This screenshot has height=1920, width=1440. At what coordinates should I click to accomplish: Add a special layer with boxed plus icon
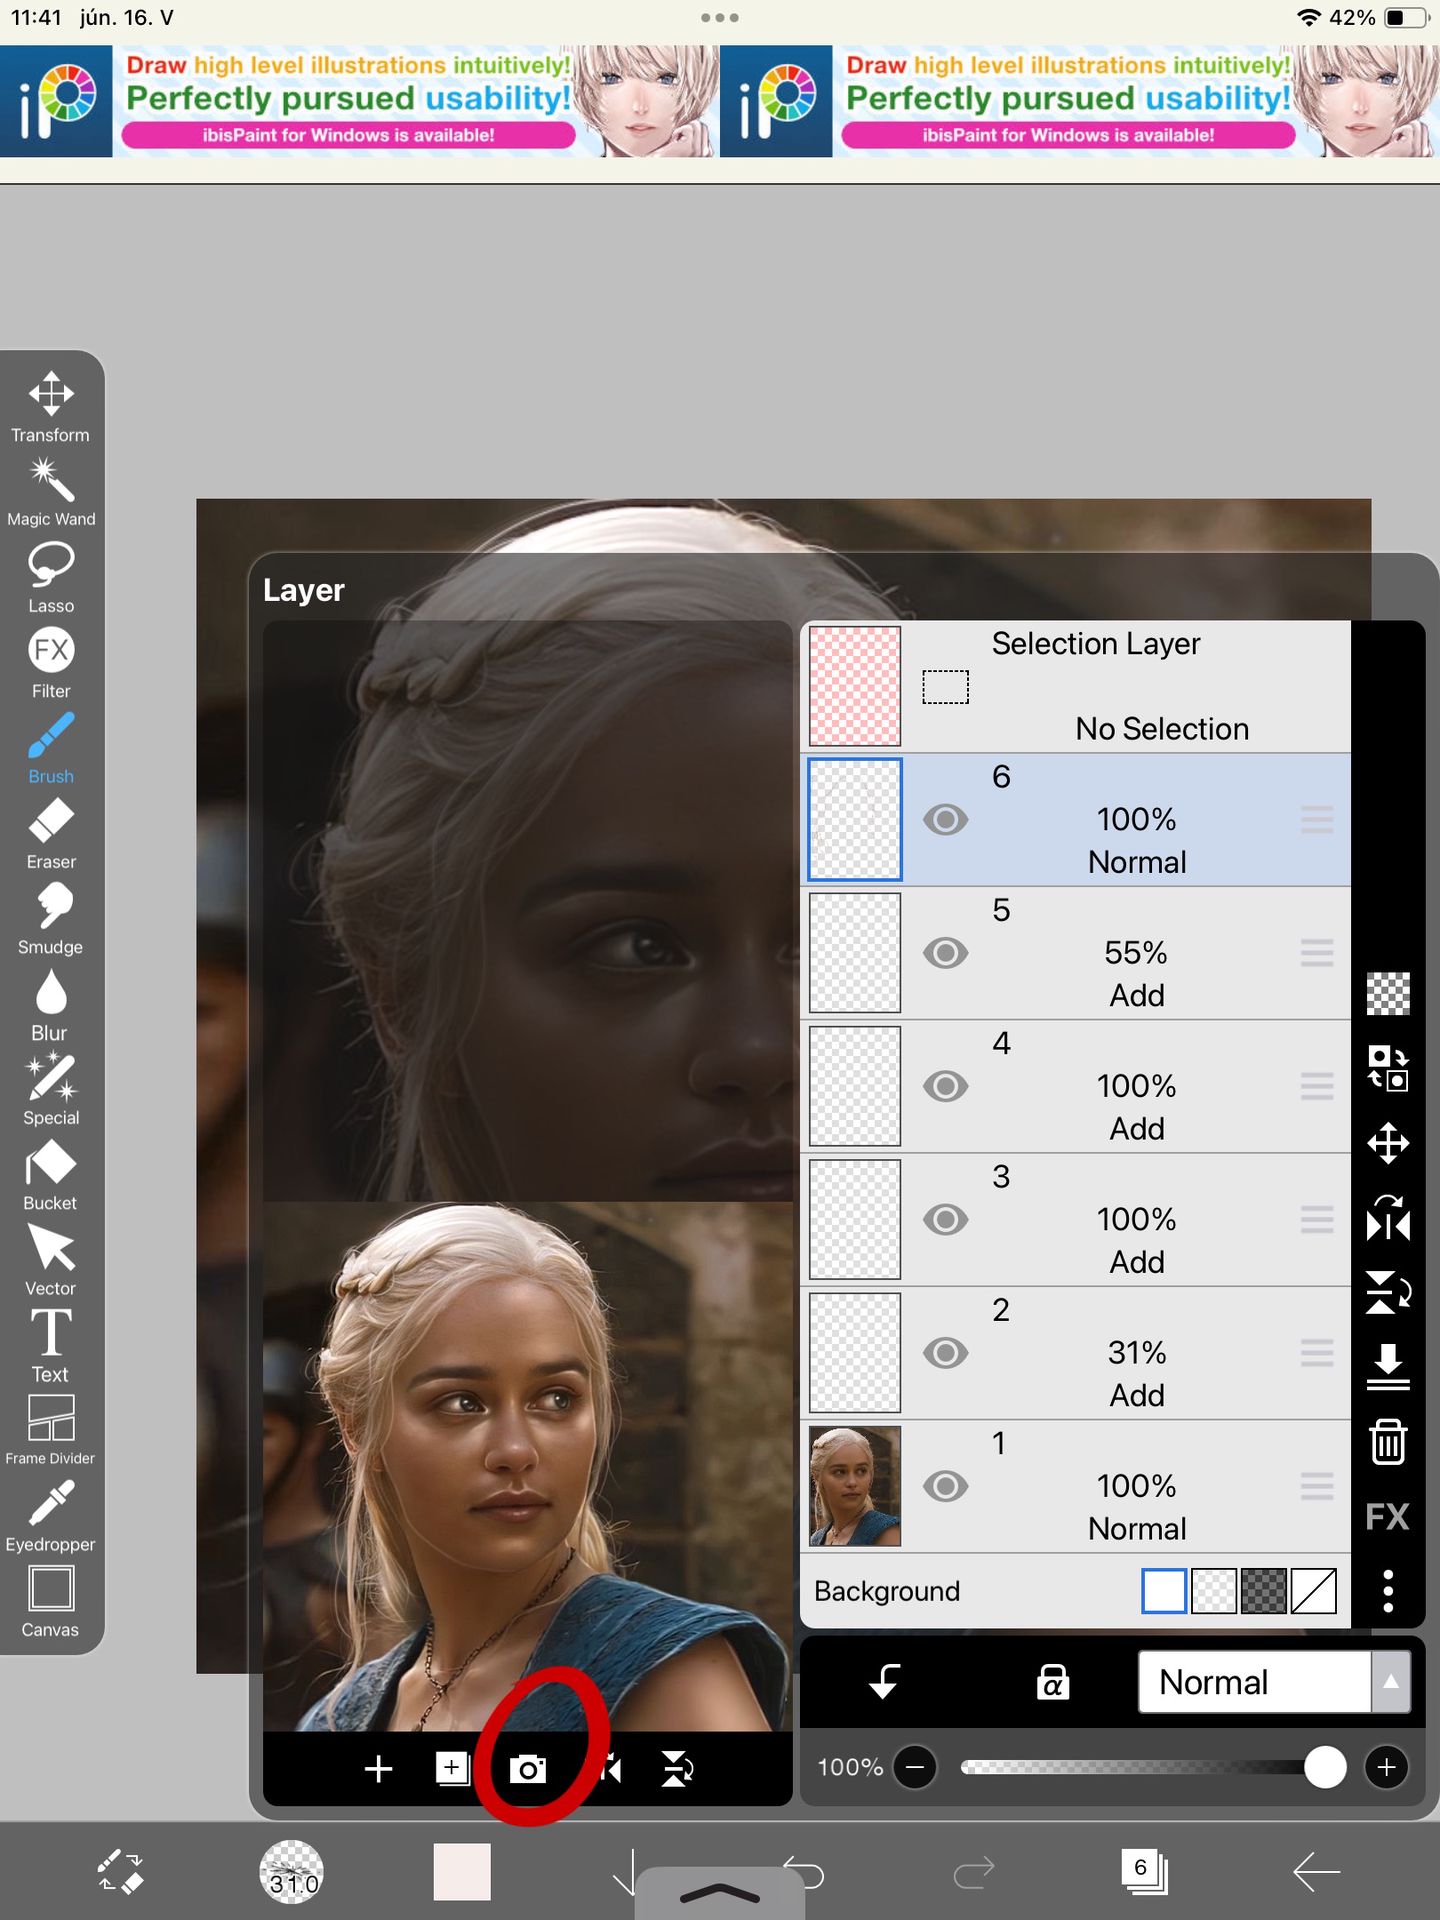[x=452, y=1768]
